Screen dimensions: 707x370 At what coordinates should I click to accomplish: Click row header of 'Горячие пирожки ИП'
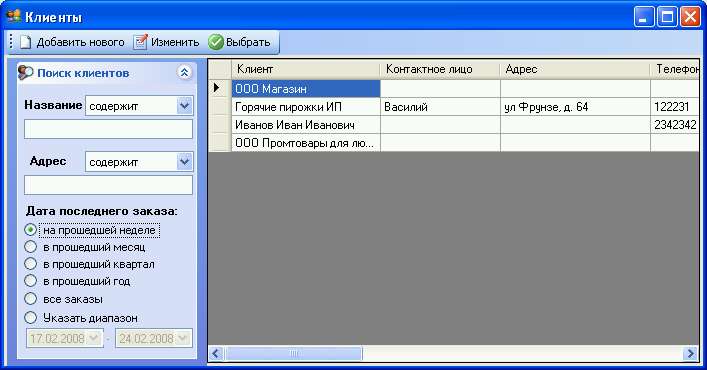pos(220,107)
